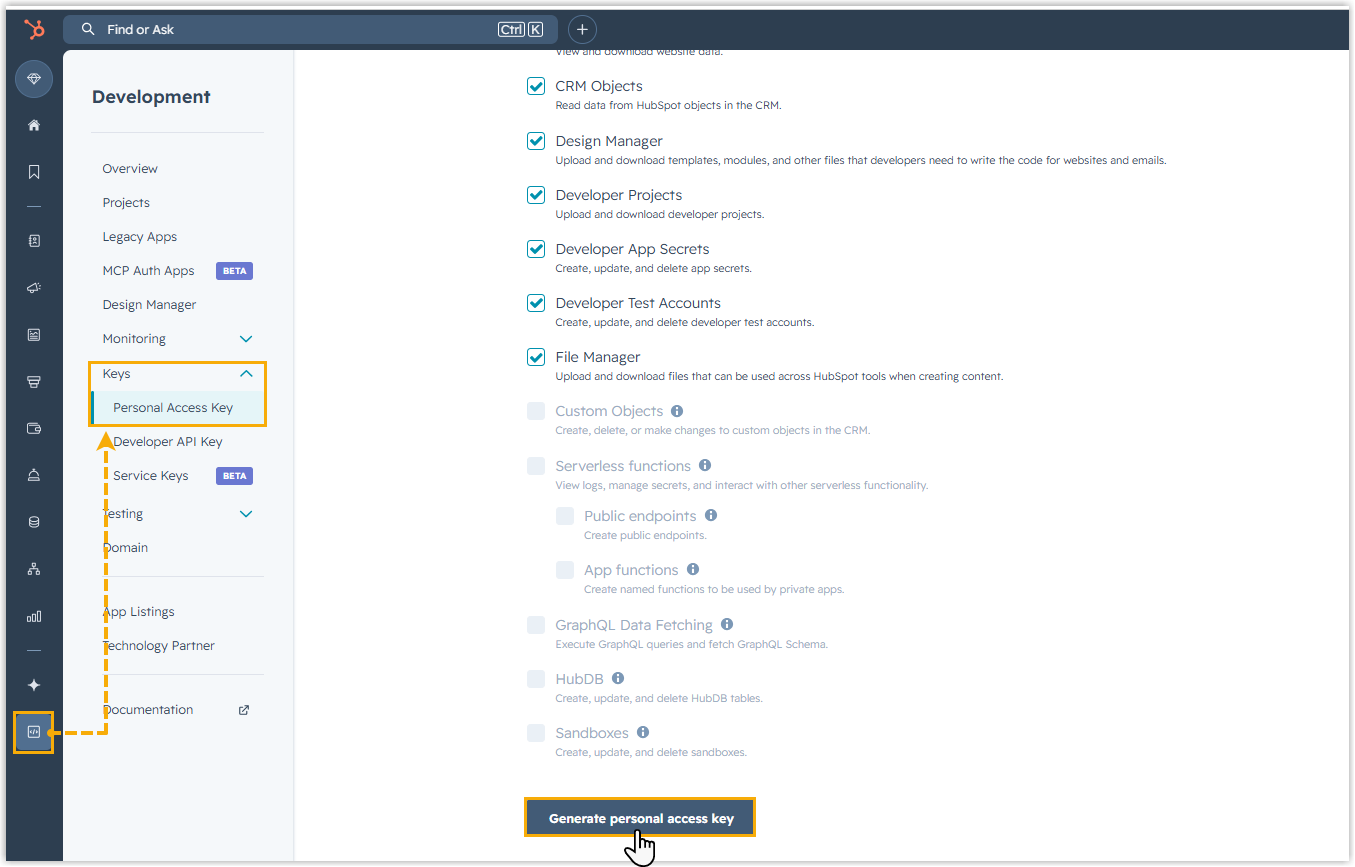Uncheck the Developer Projects checkbox
The width and height of the screenshot is (1355, 867).
click(536, 195)
